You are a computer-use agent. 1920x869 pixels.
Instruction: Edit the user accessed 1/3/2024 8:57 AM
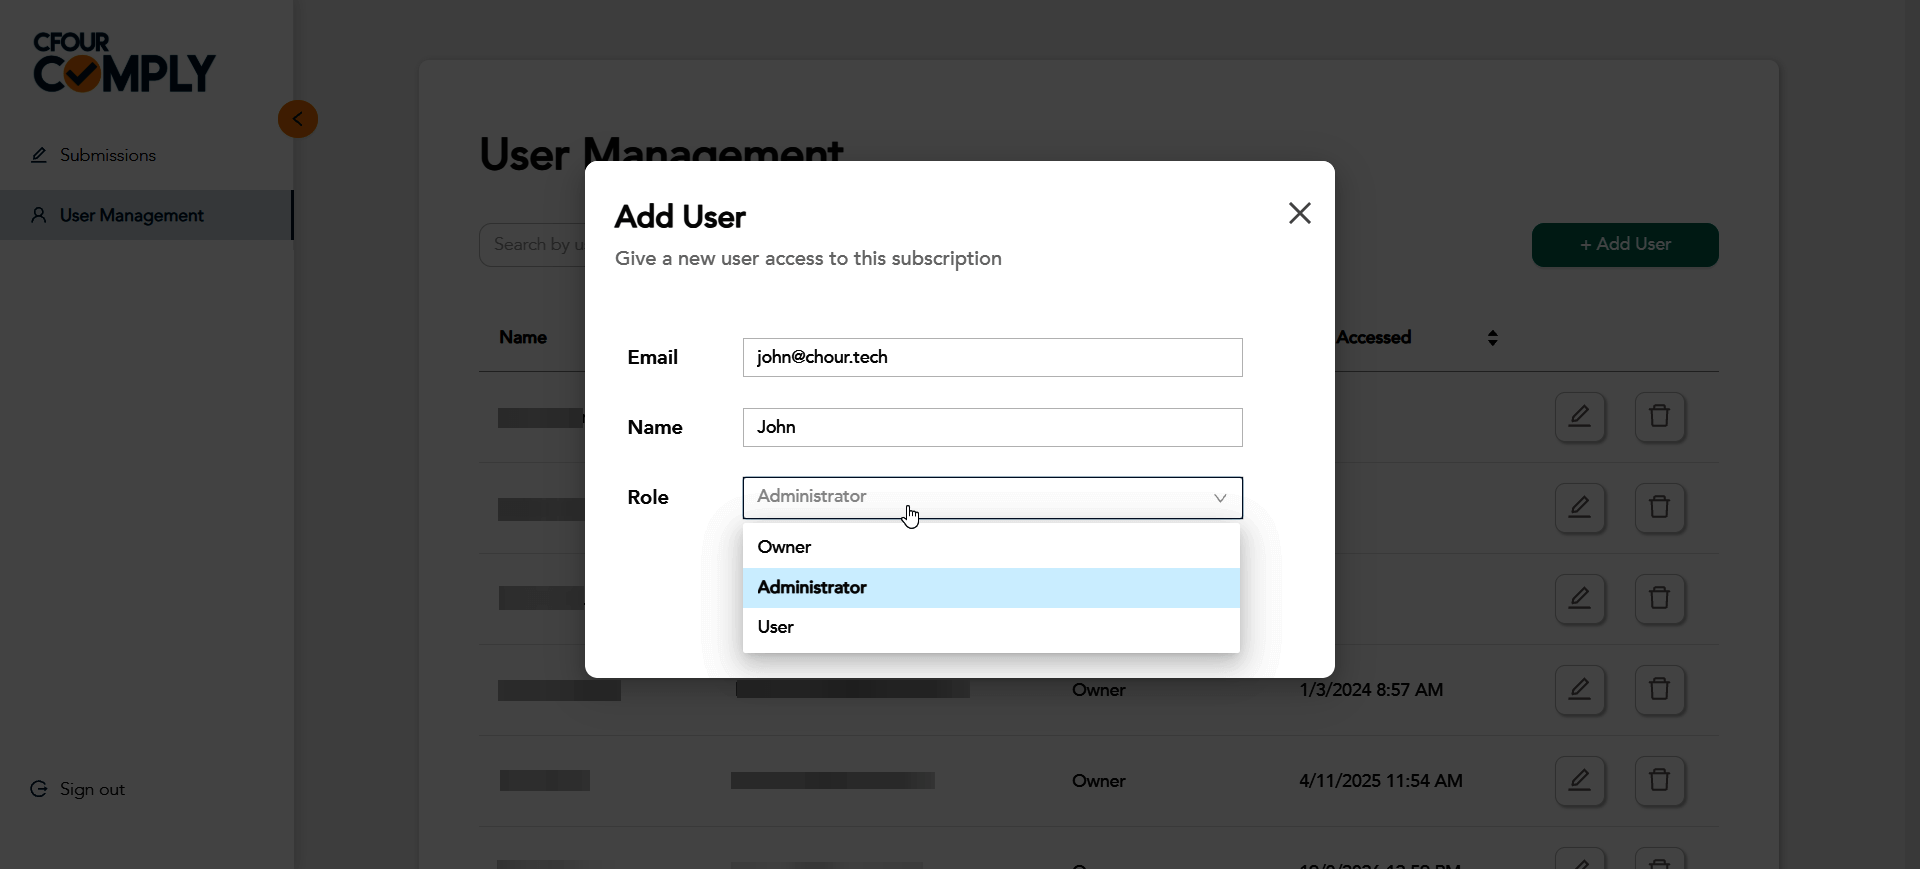pyautogui.click(x=1580, y=690)
